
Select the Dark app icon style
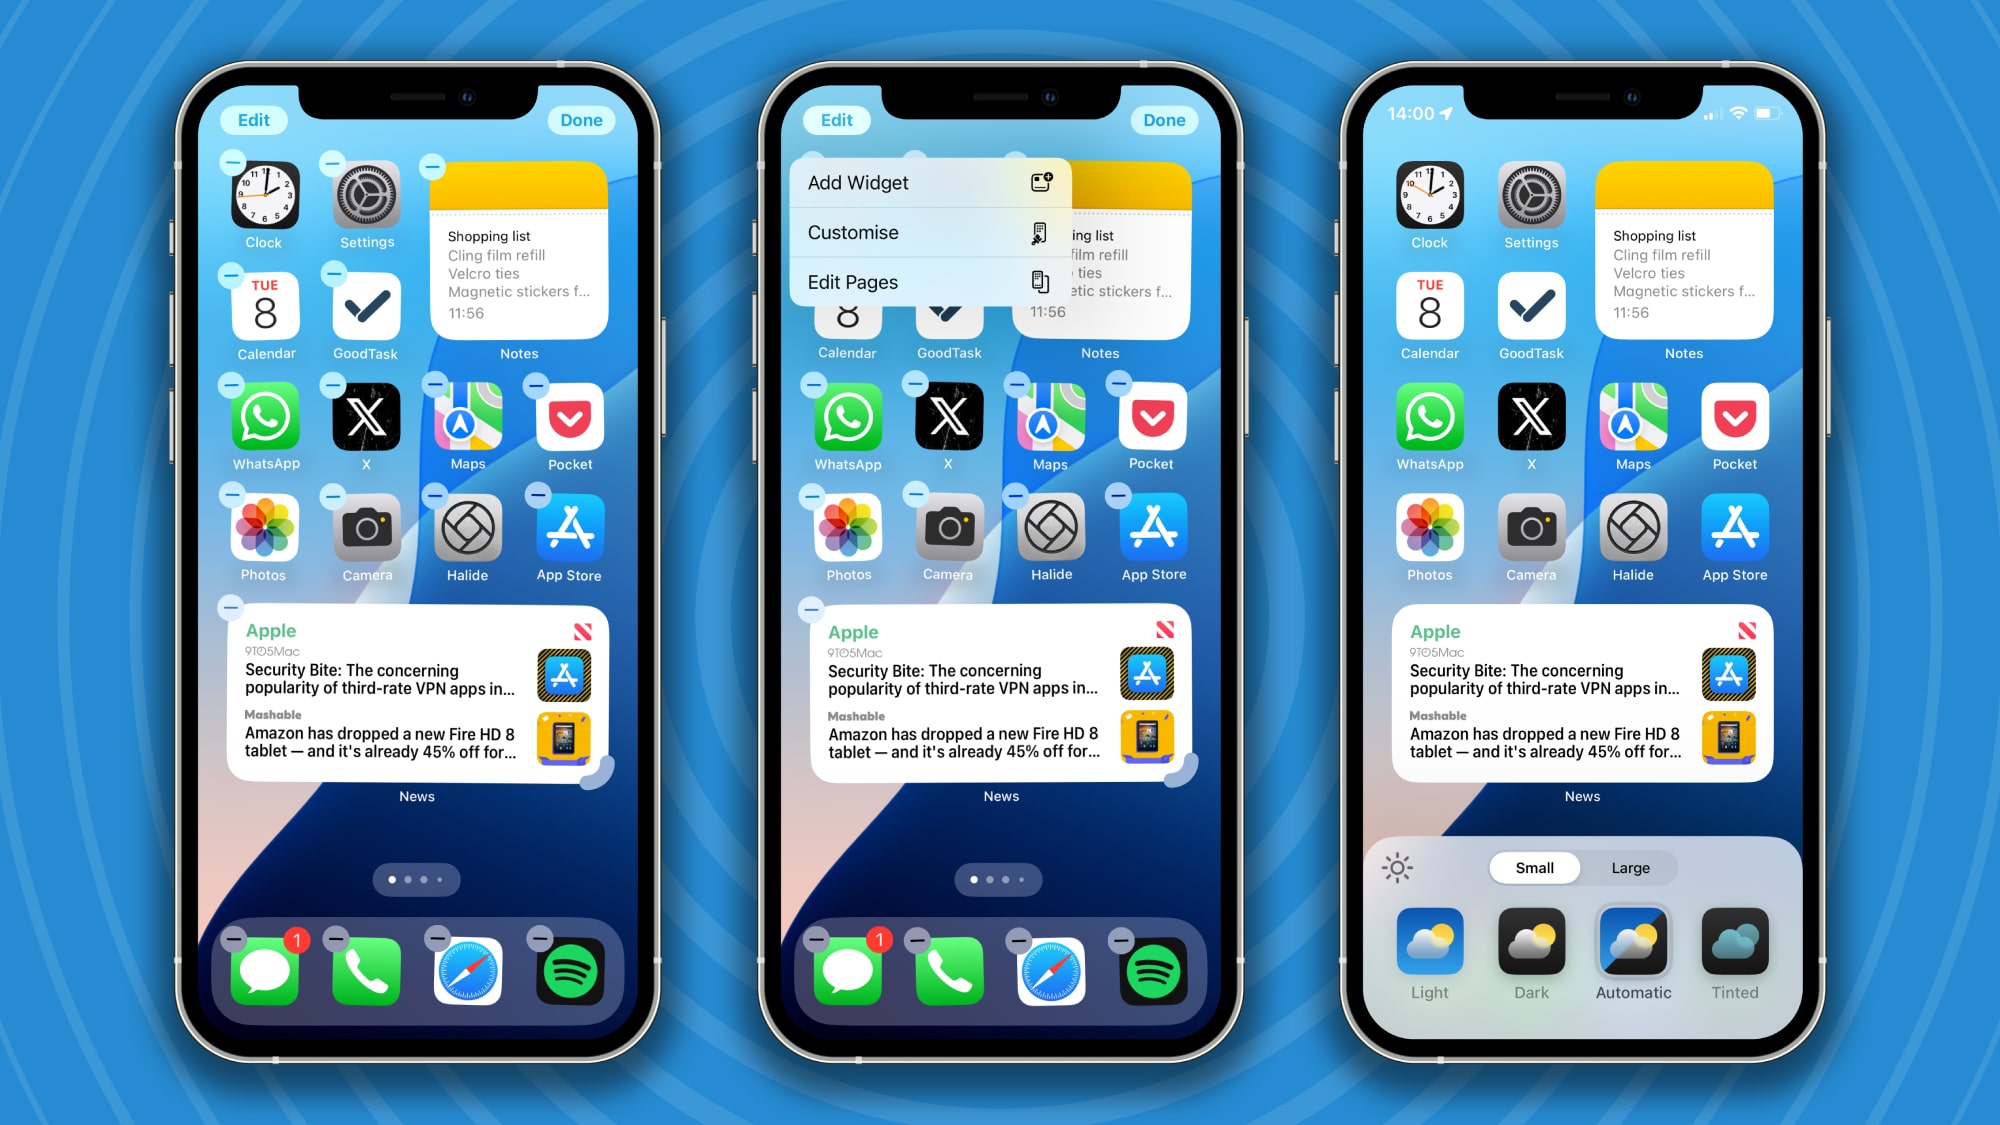[x=1532, y=942]
